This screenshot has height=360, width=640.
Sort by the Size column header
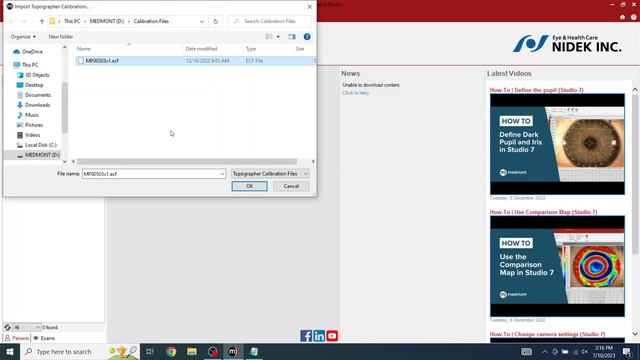point(300,49)
